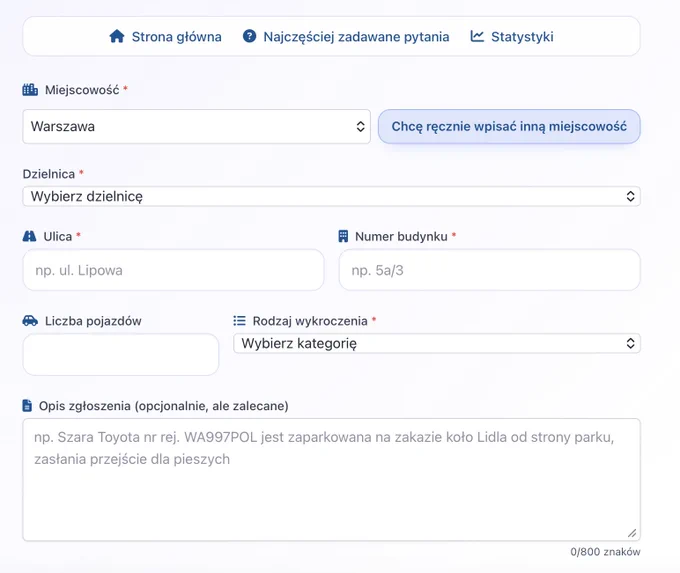Open Strona główna link
The image size is (680, 573).
point(177,37)
